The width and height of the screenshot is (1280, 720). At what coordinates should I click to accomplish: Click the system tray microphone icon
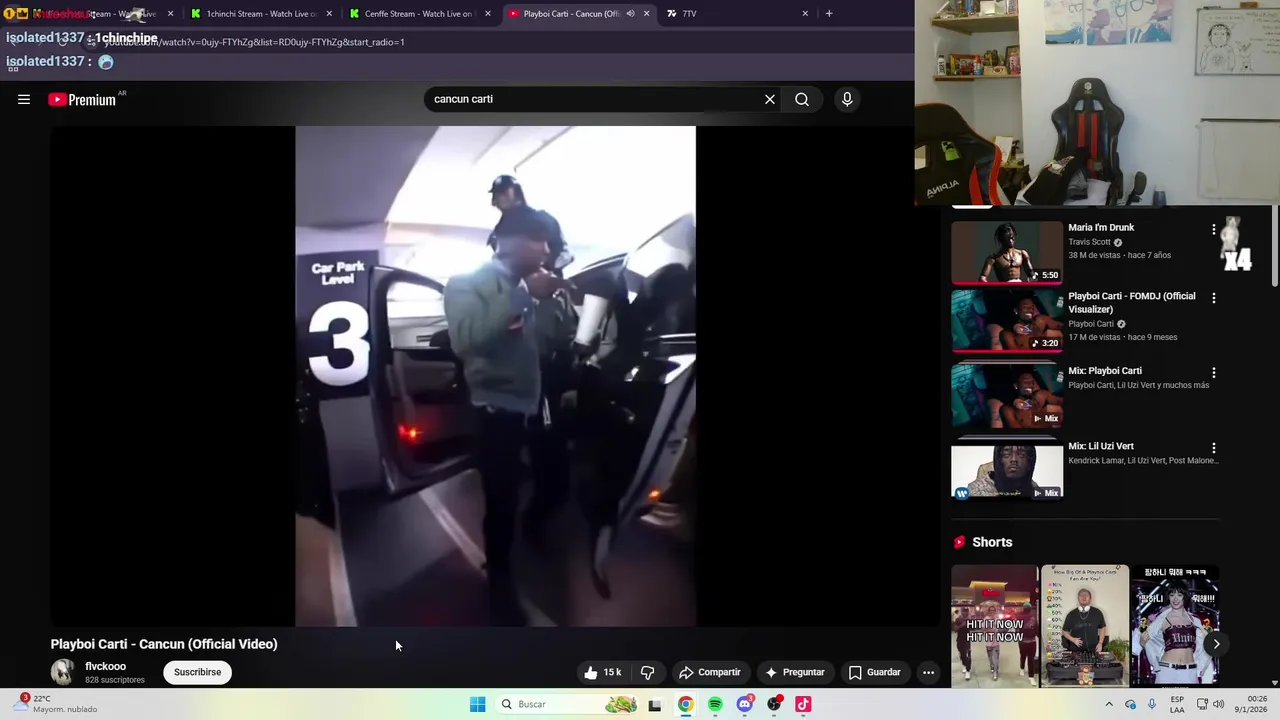[1152, 704]
